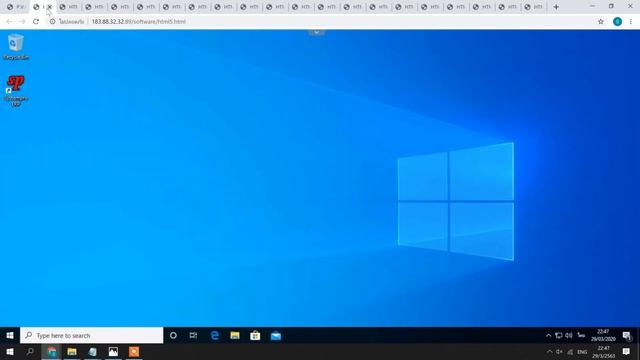Bookmark this page with the star icon

coord(601,22)
